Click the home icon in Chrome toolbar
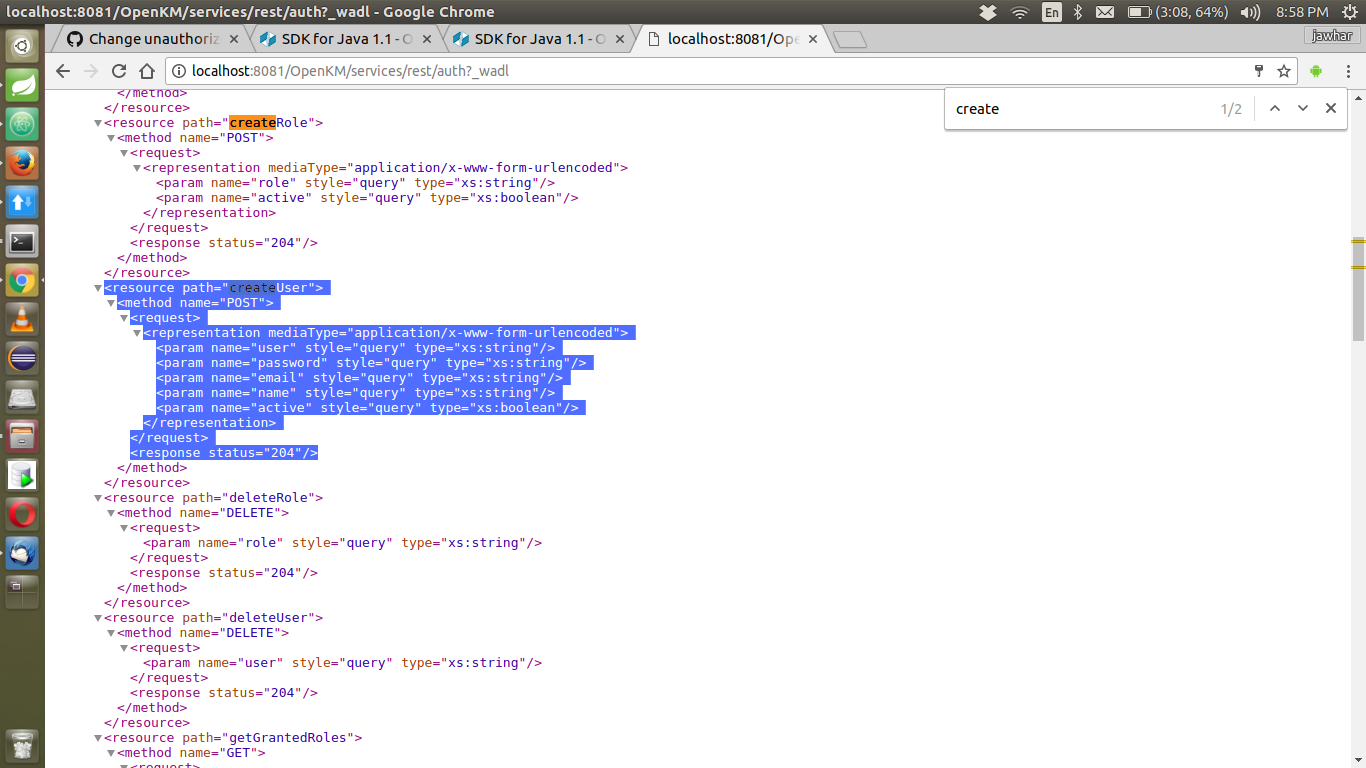Viewport: 1366px width, 768px height. point(146,71)
